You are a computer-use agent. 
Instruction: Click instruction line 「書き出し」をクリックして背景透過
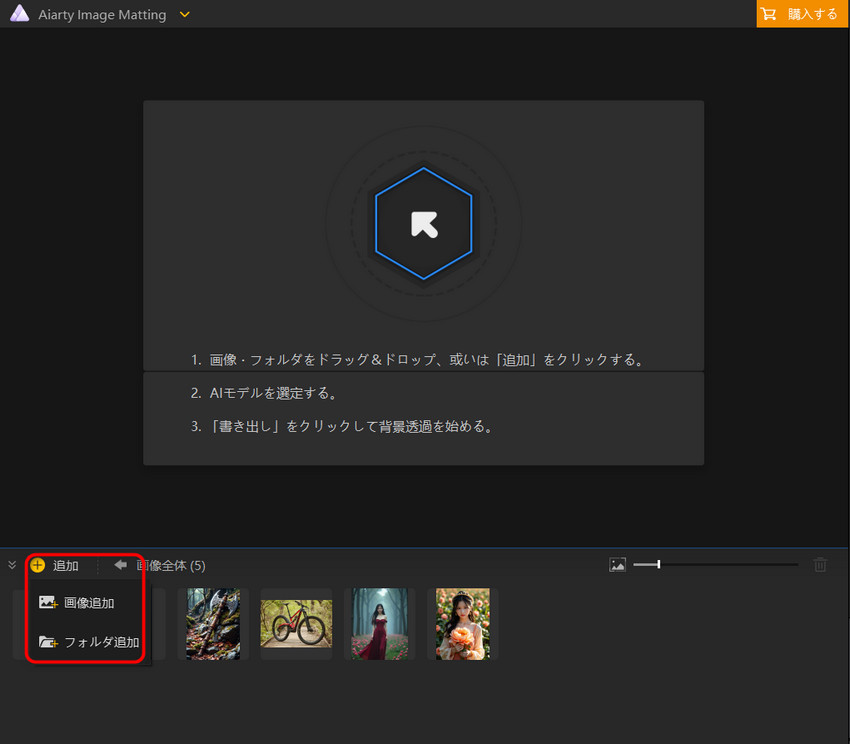pos(343,426)
